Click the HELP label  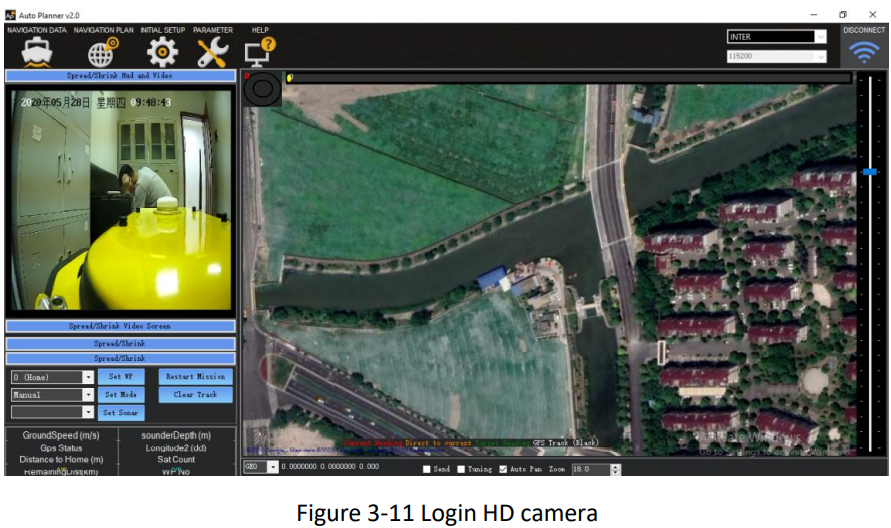[x=260, y=30]
